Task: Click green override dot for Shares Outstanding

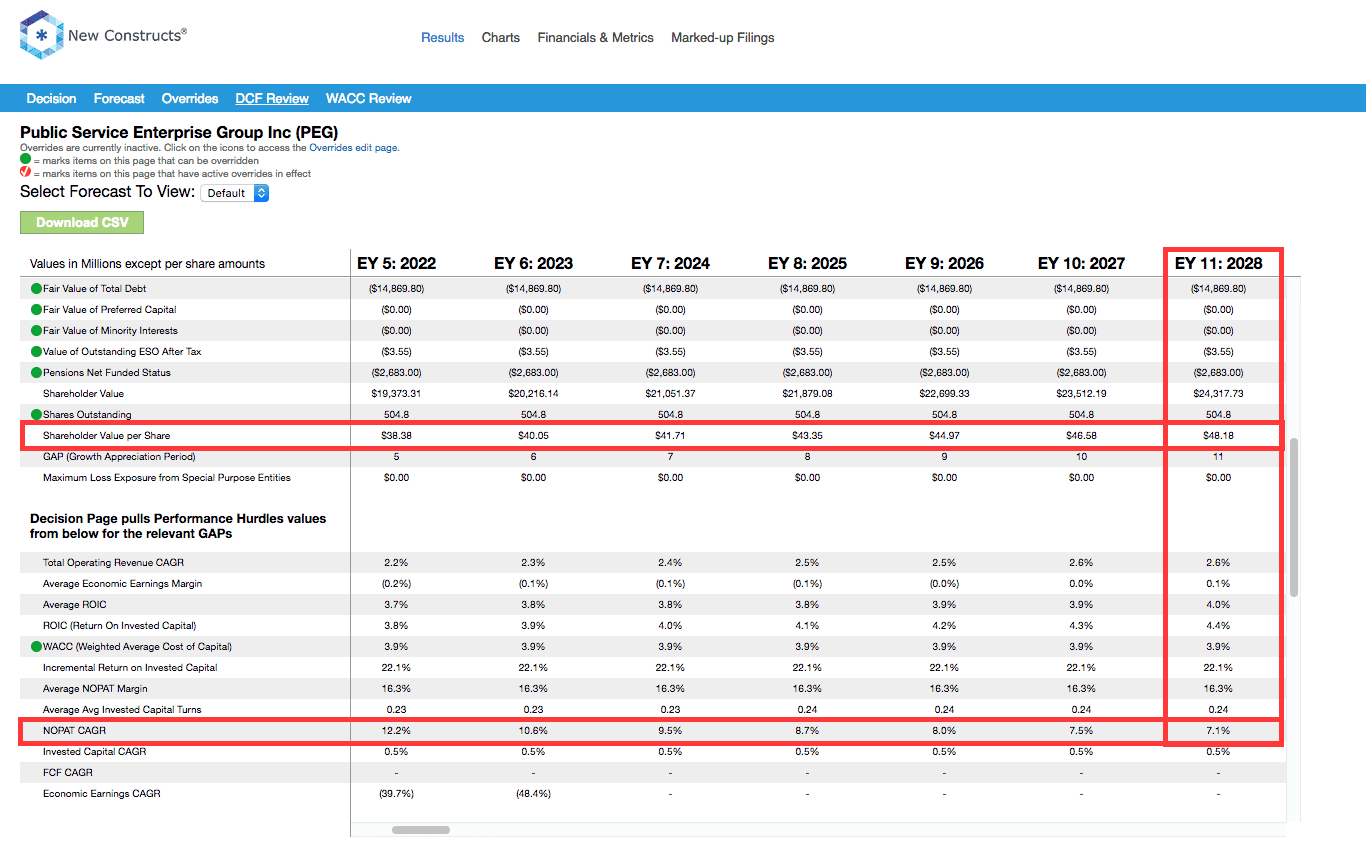Action: [37, 415]
